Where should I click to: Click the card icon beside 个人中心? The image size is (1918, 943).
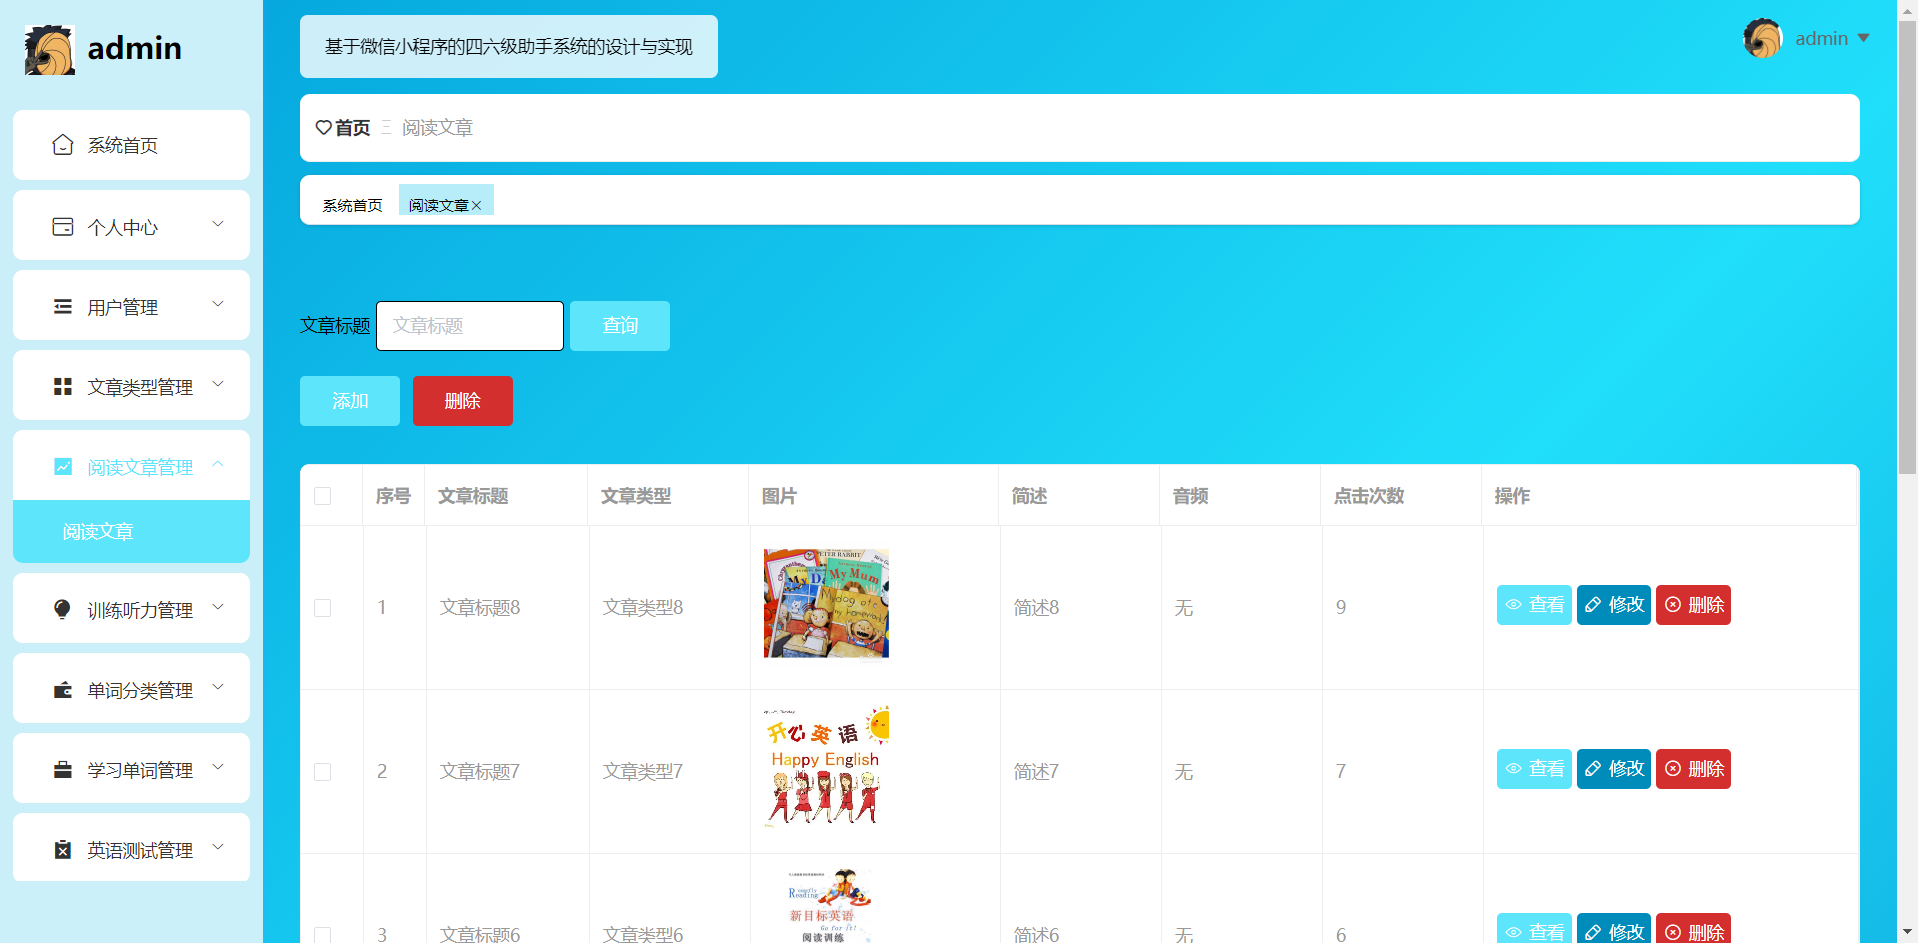point(63,227)
